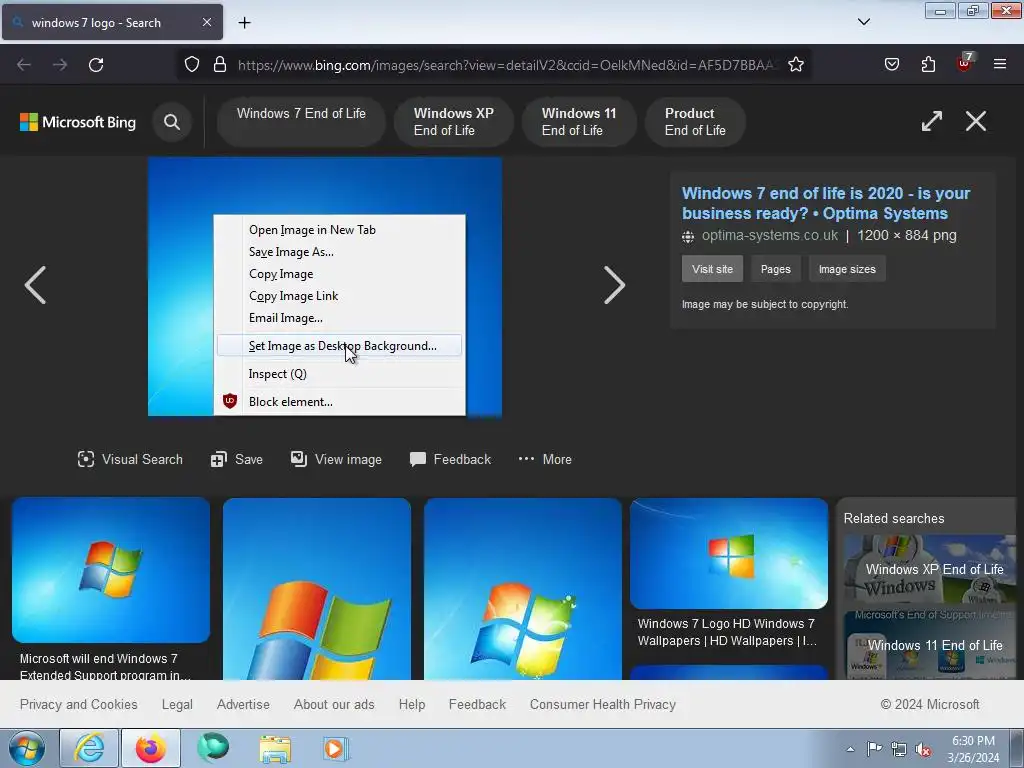
Task: Click the taskbar clock showing 6:30 PM
Action: (x=973, y=749)
